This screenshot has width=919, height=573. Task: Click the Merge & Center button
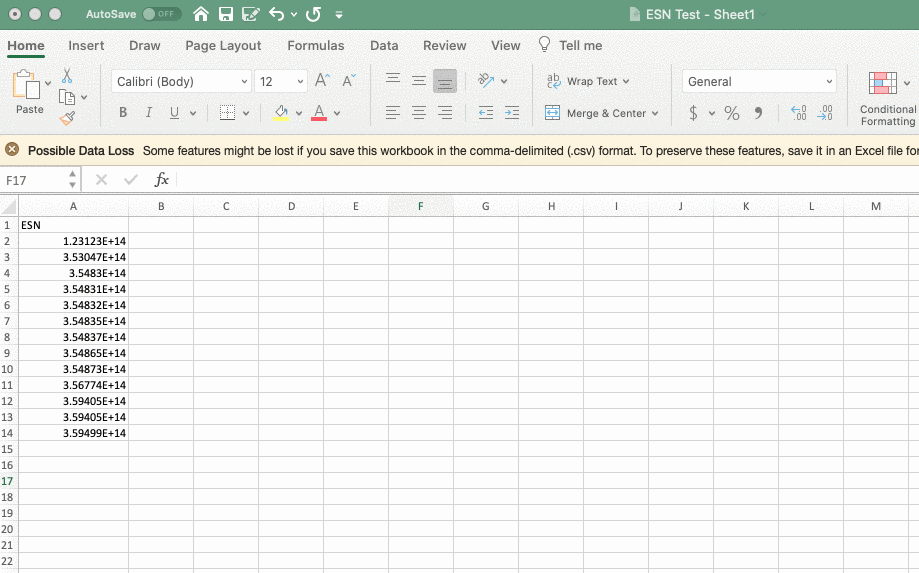[x=601, y=113]
